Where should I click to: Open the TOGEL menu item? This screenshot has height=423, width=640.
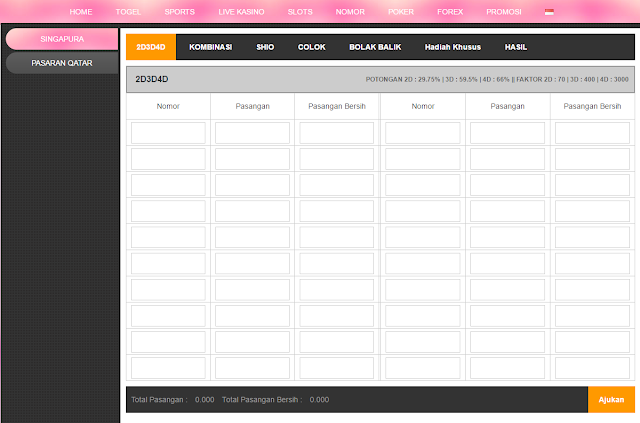(x=128, y=12)
